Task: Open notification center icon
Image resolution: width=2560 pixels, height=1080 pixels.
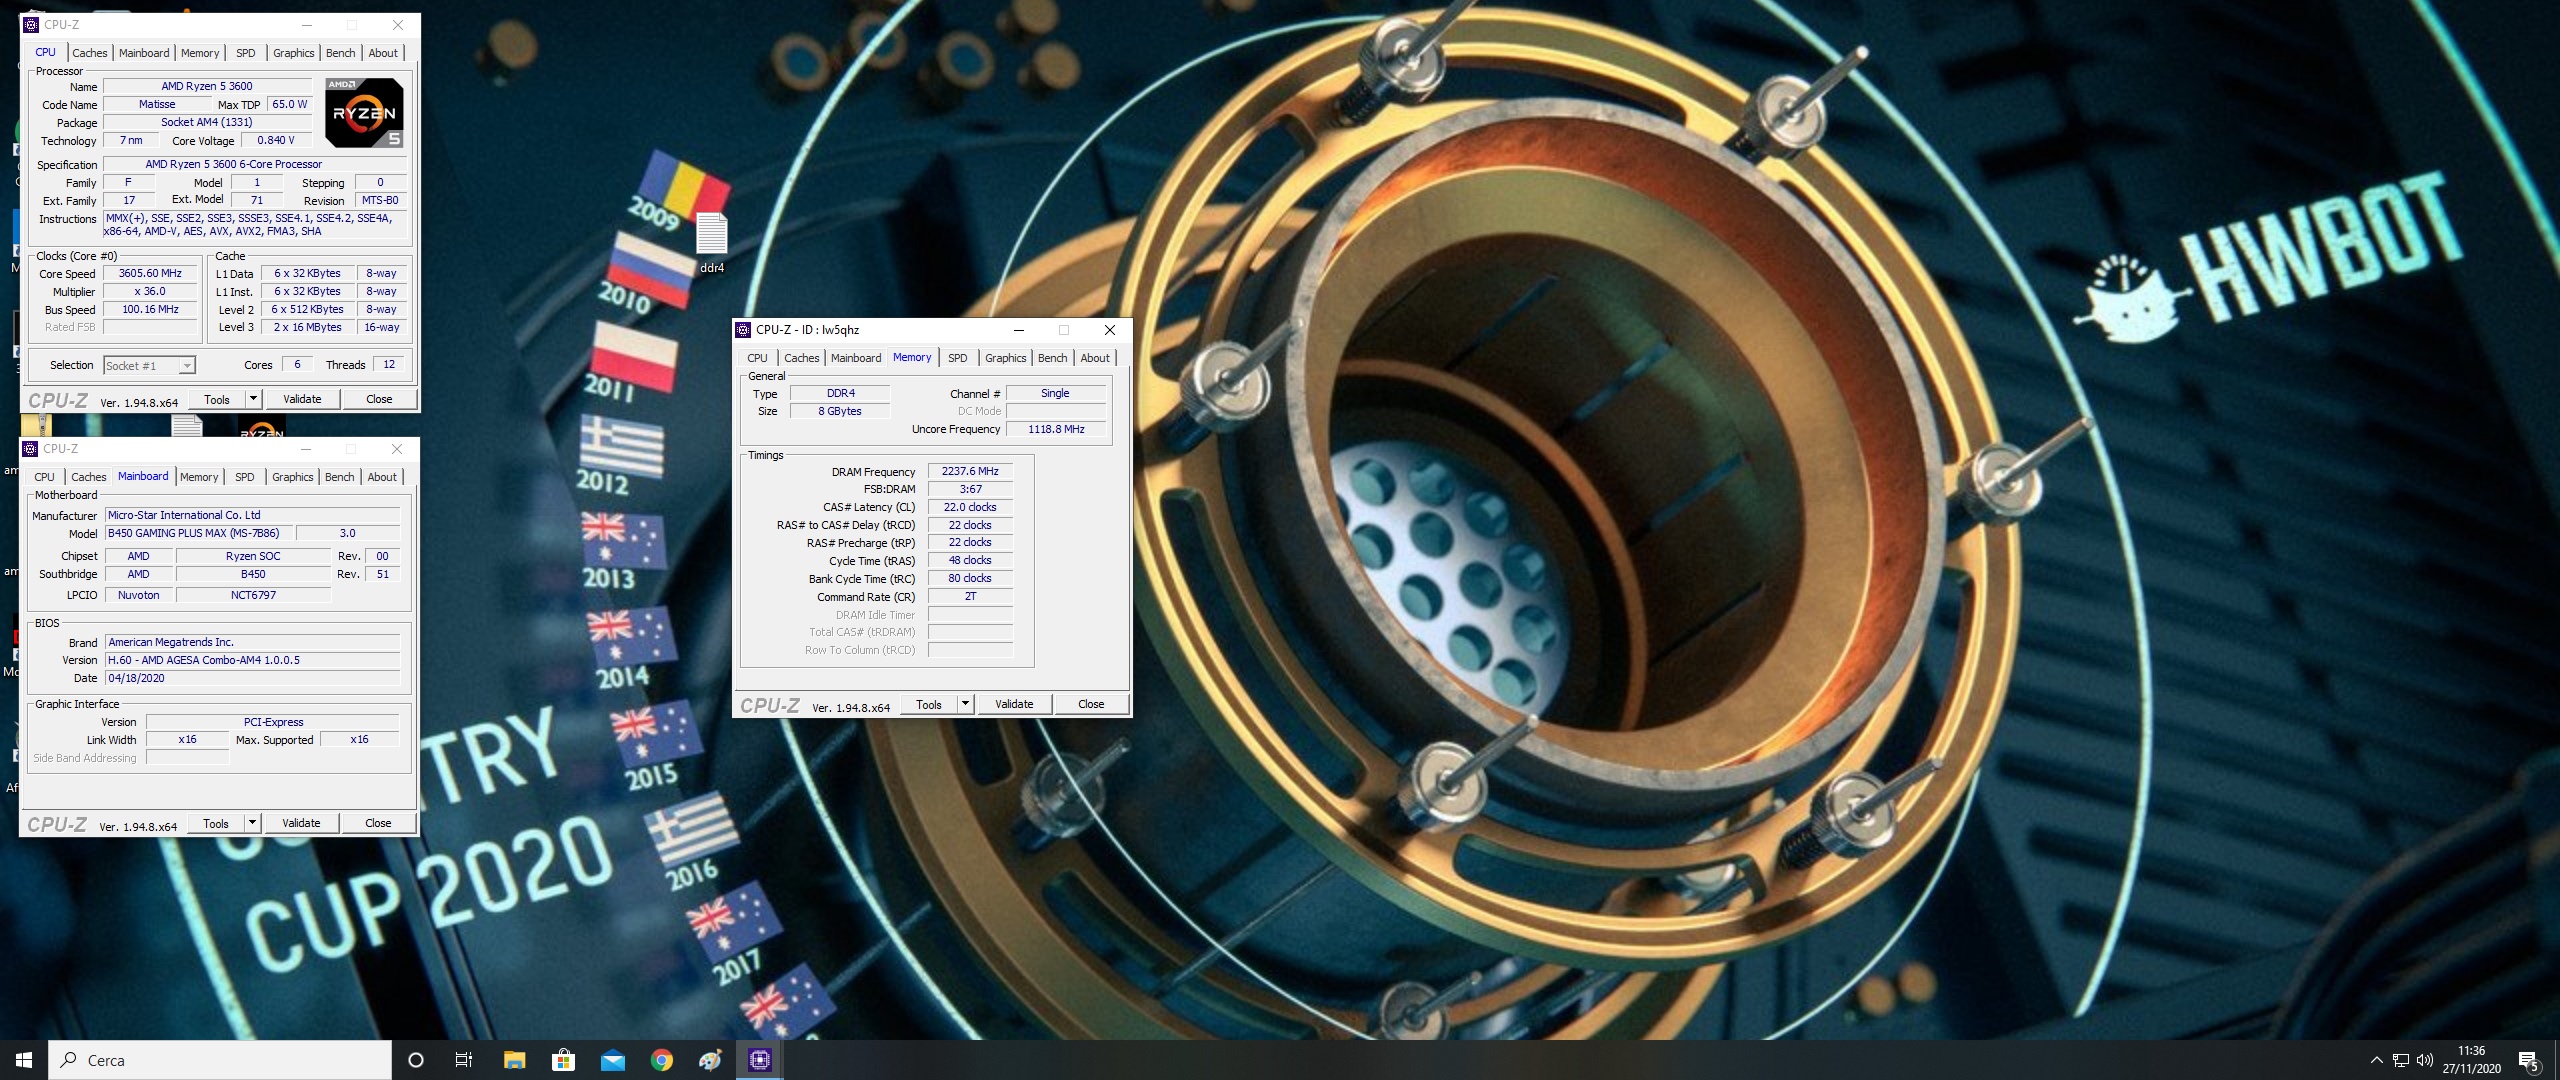Action: tap(2528, 1061)
